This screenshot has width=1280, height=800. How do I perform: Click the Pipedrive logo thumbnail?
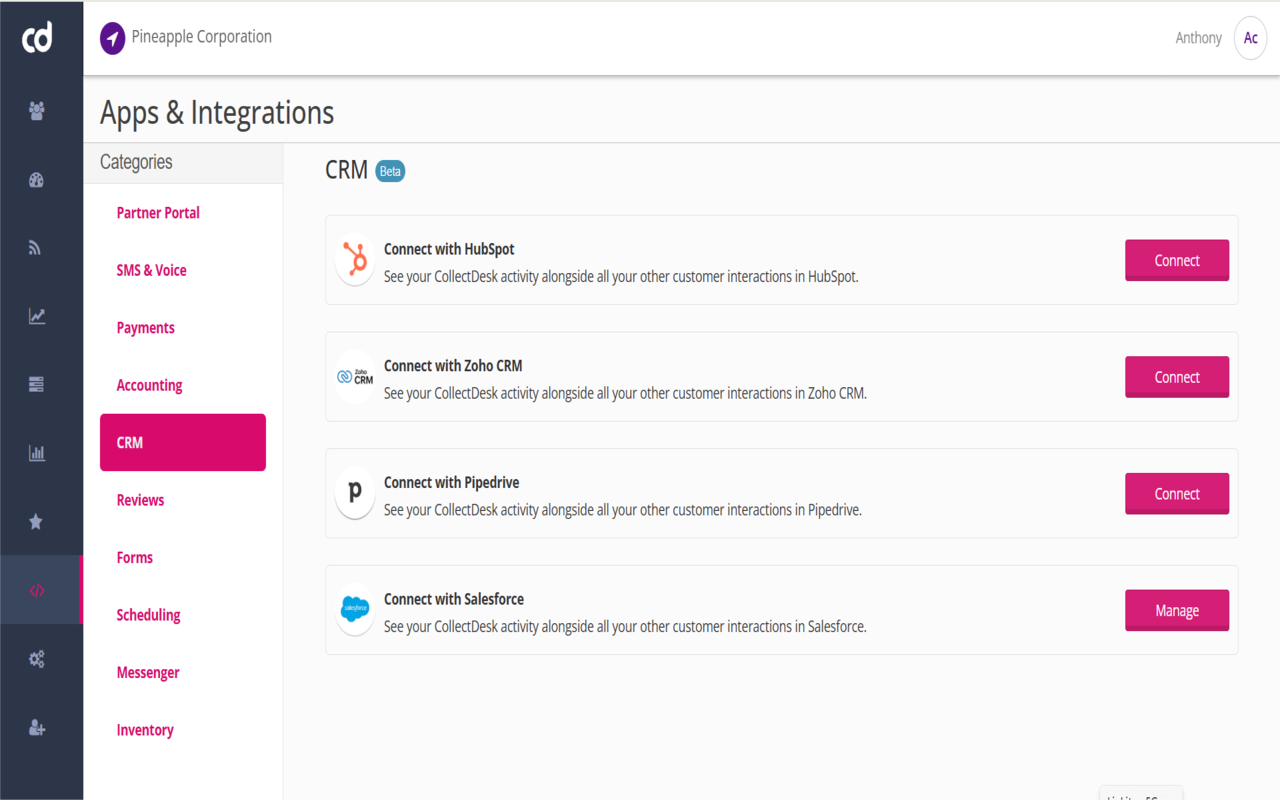(354, 493)
